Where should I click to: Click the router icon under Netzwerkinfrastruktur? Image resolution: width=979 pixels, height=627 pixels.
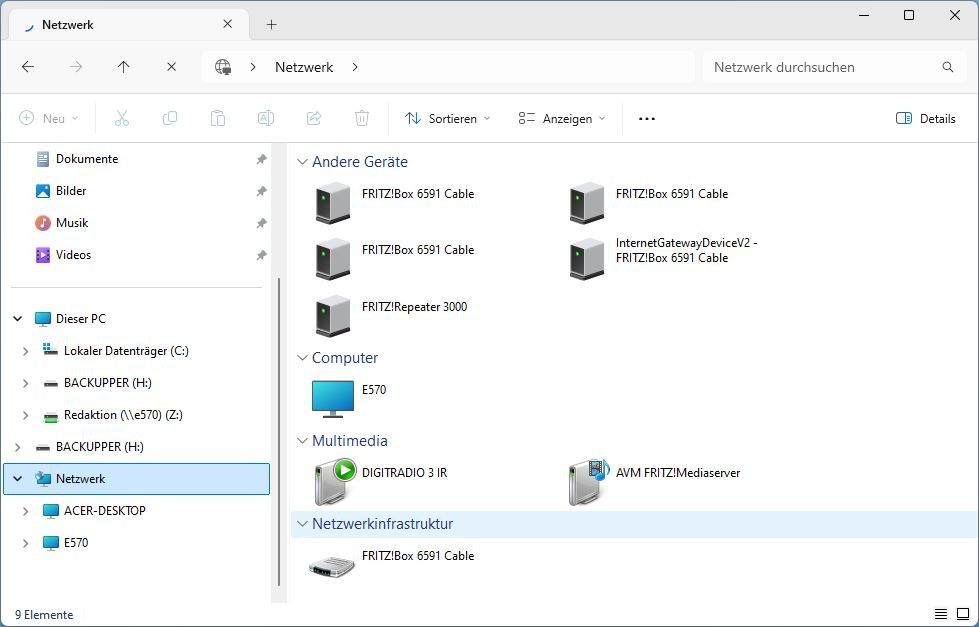(333, 565)
